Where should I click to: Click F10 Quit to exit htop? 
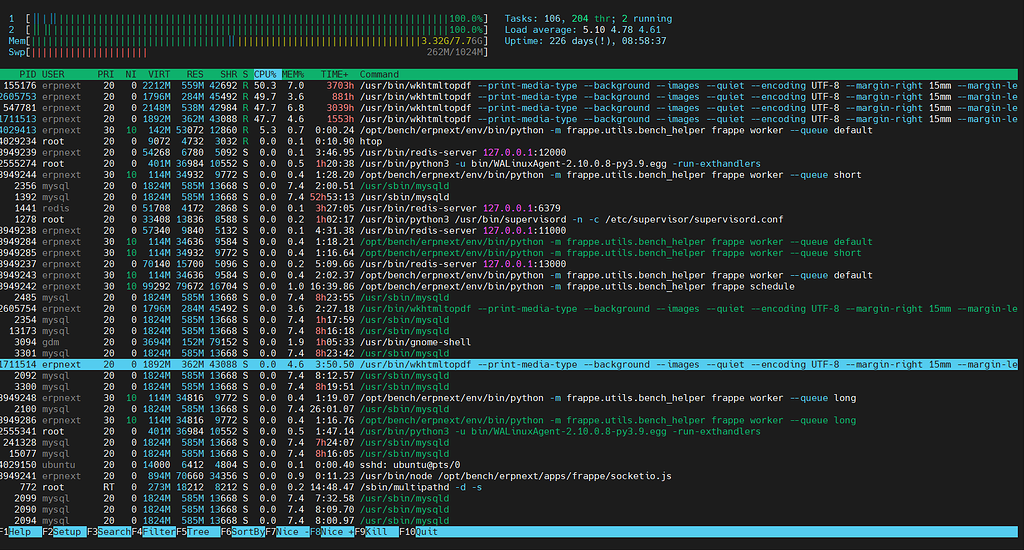coord(419,532)
